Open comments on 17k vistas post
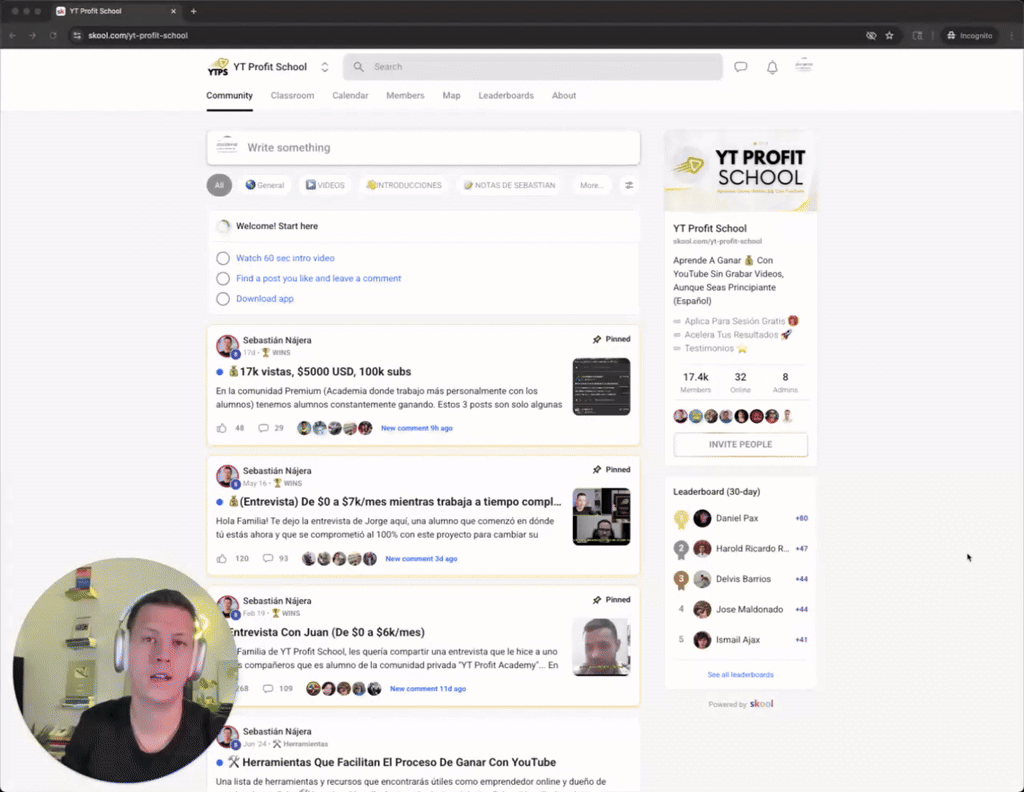The image size is (1024, 792). pyautogui.click(x=263, y=428)
